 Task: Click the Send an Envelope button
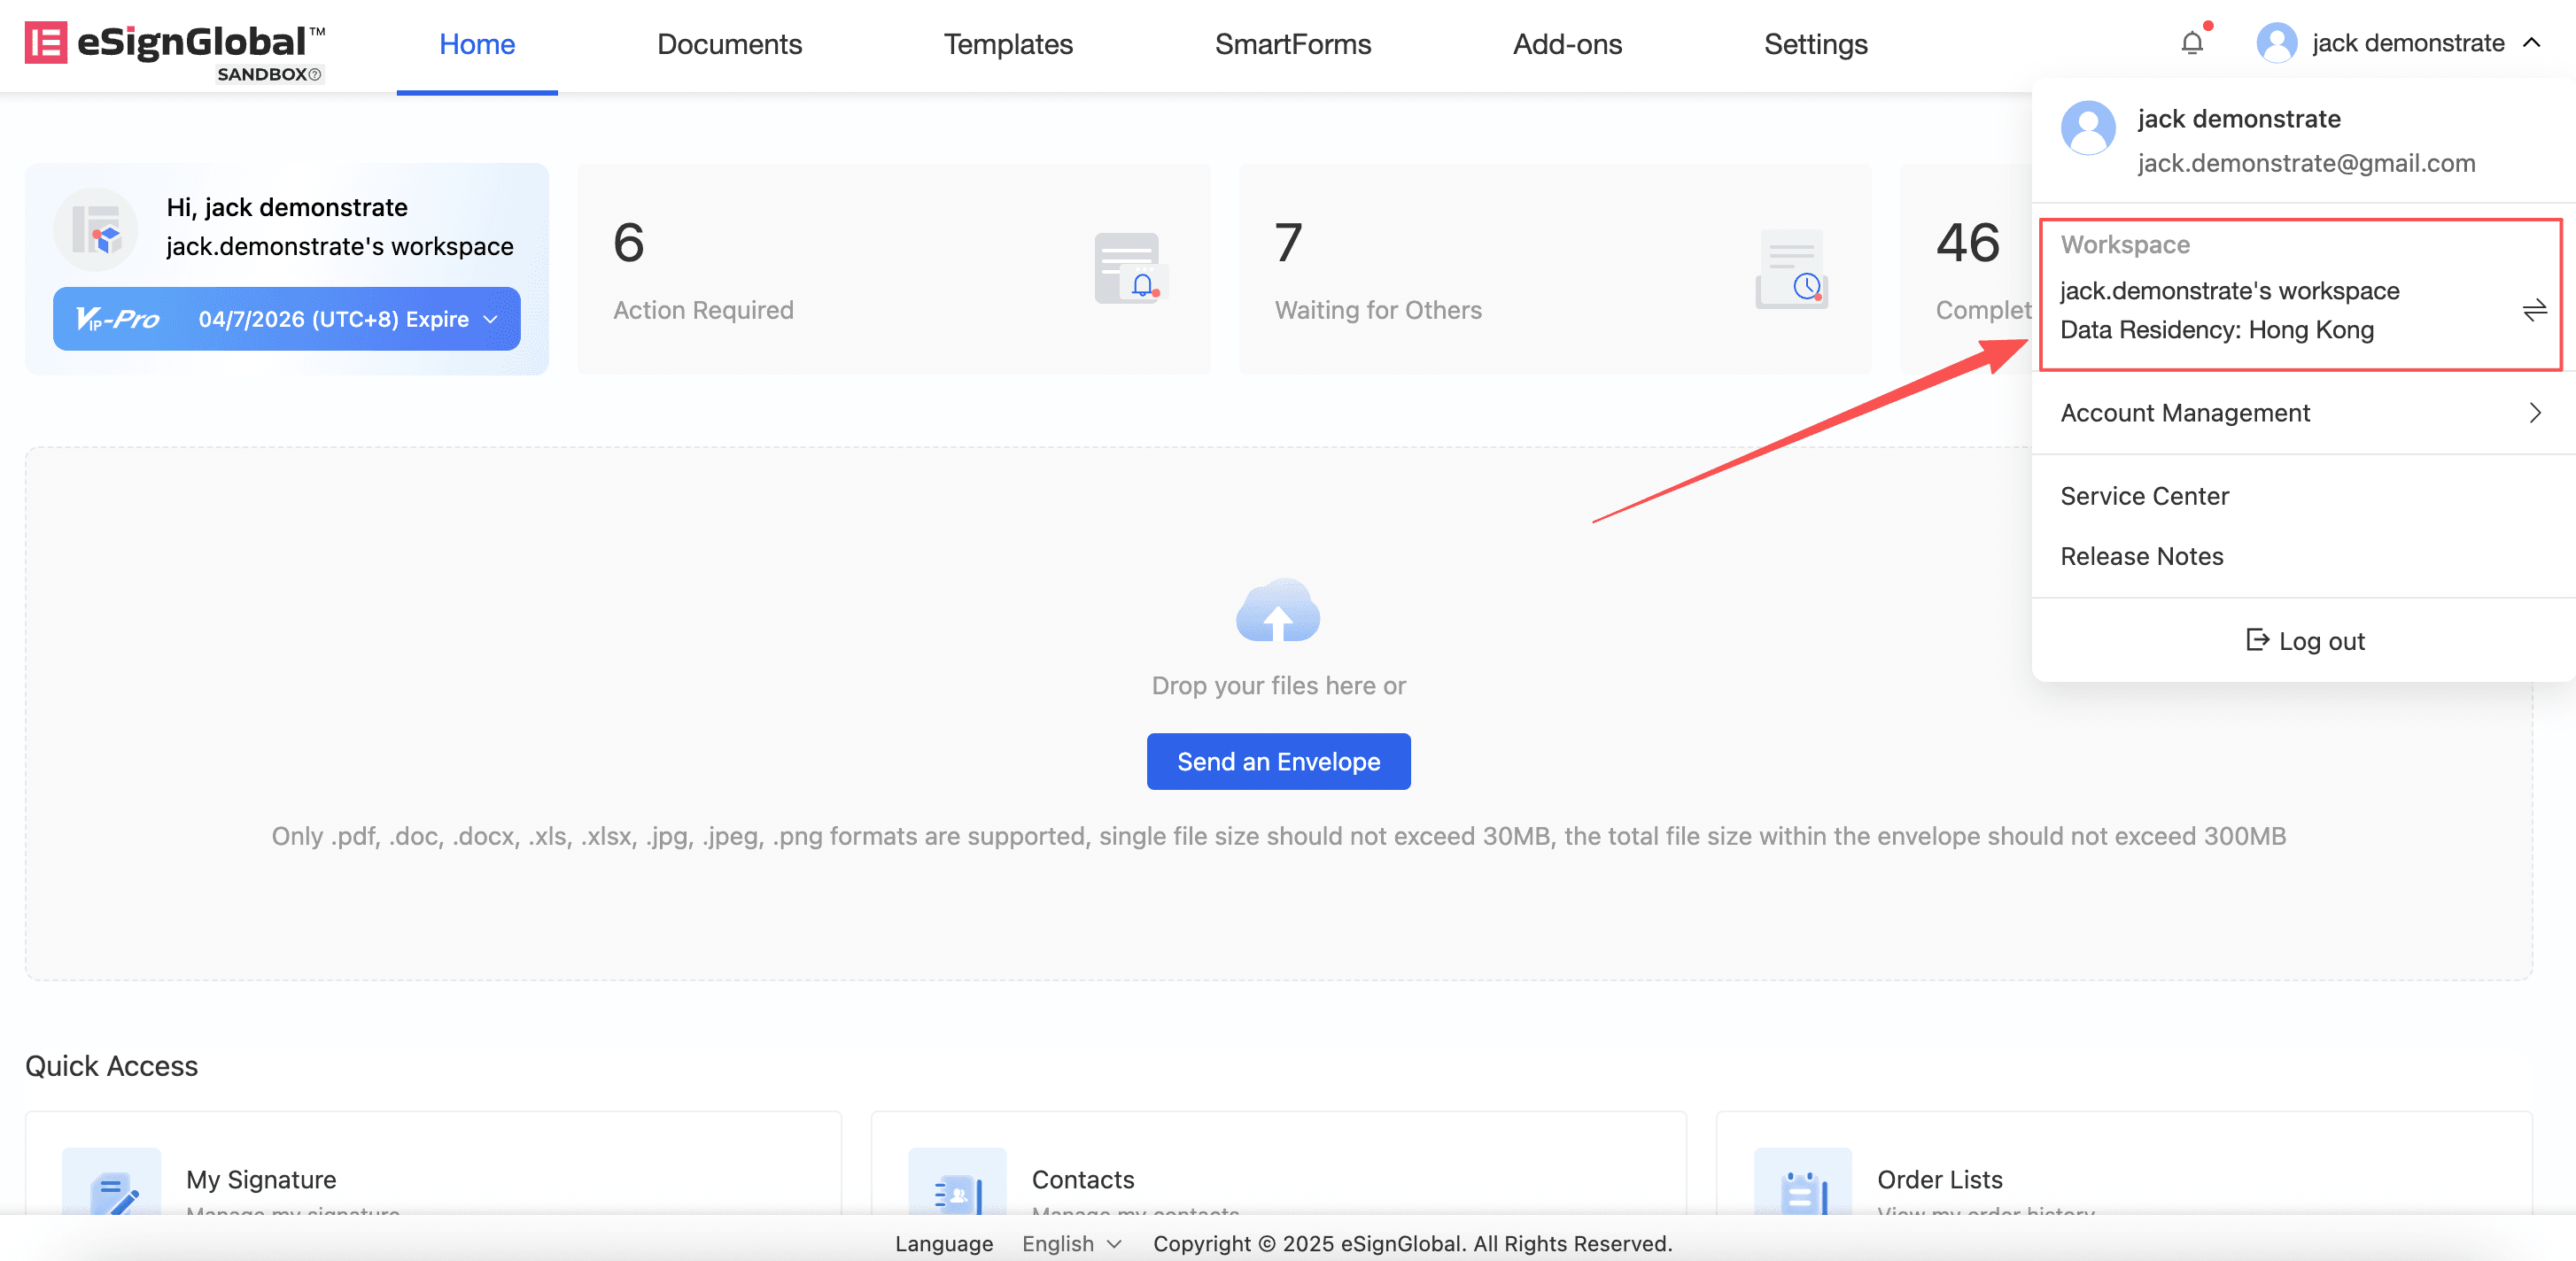pyautogui.click(x=1278, y=761)
